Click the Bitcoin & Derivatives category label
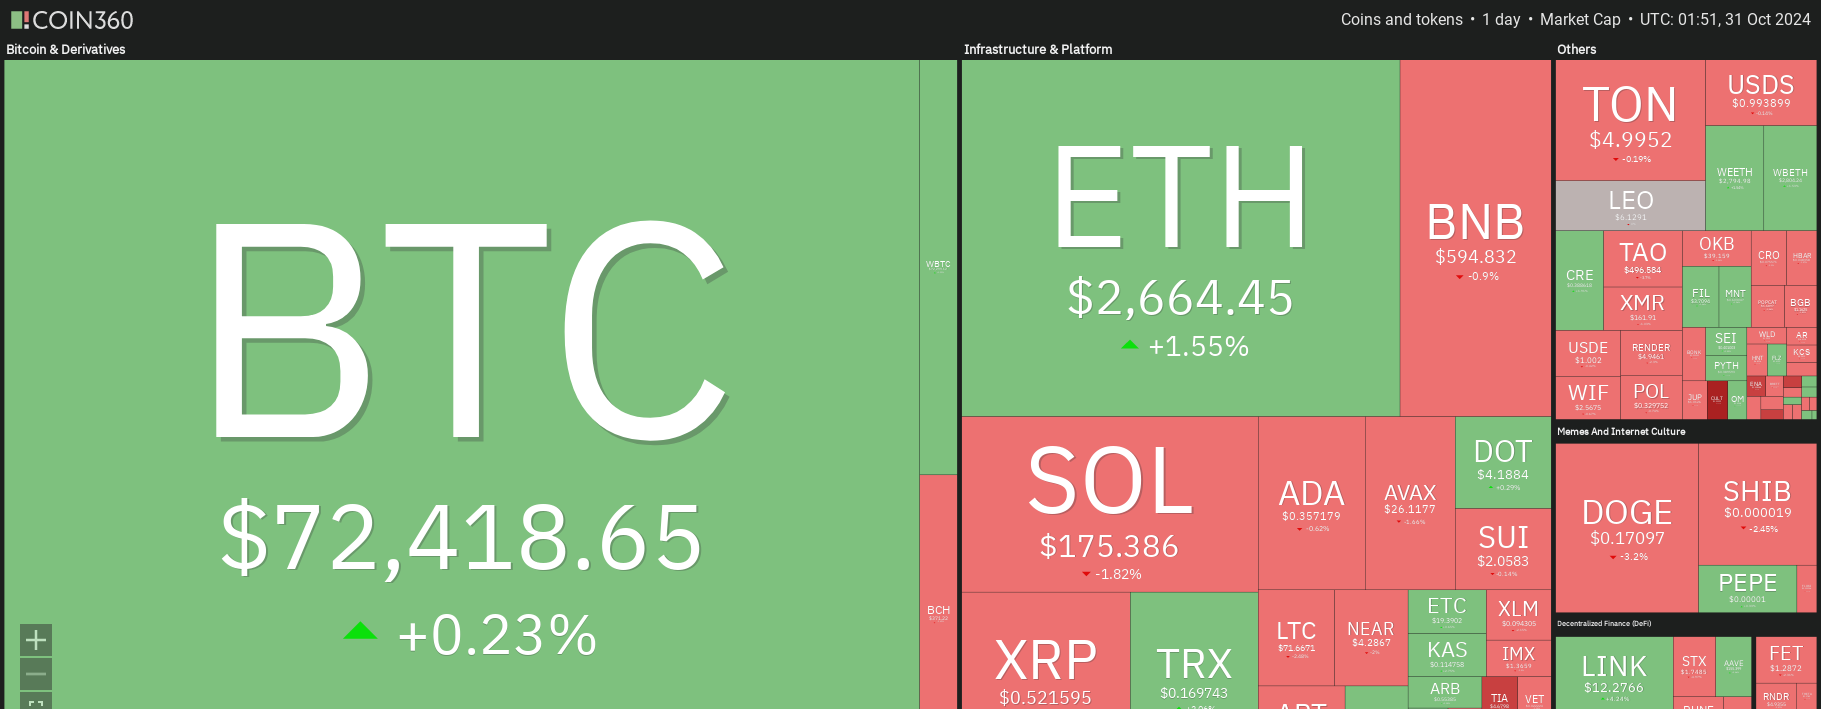Screen dimensions: 1821x709 [66, 49]
